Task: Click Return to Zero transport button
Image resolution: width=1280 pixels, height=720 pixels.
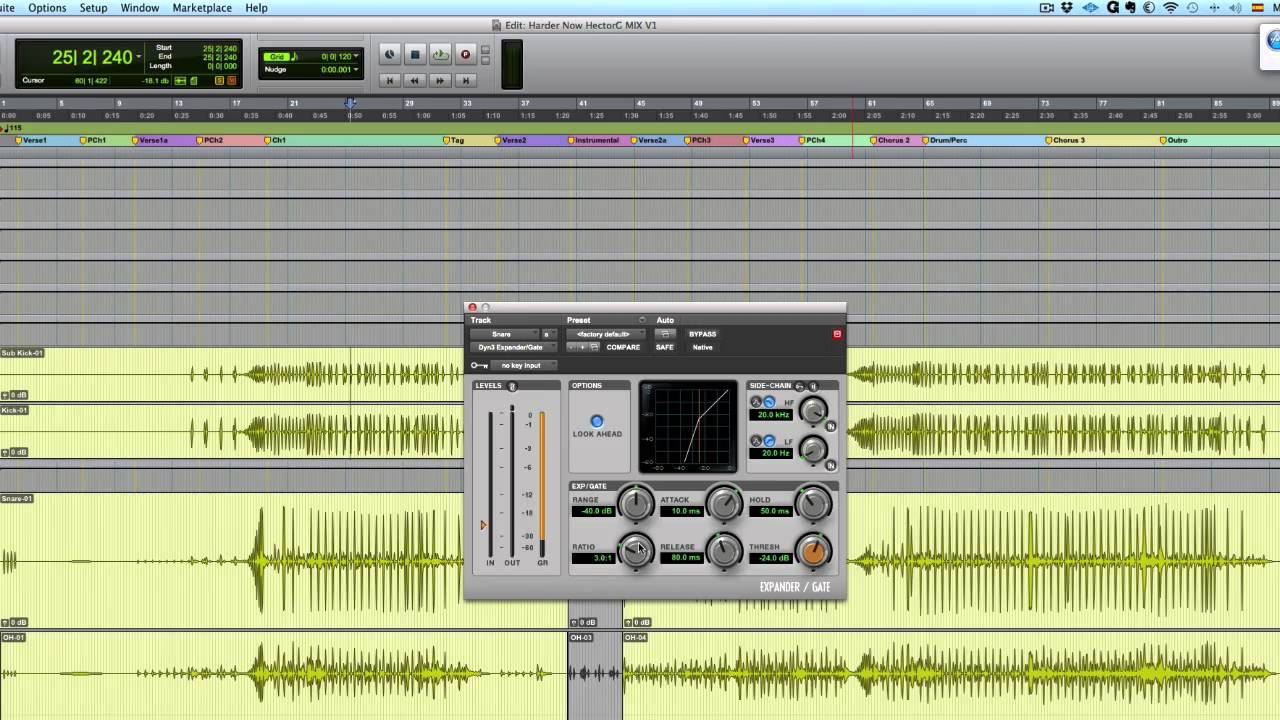Action: [390, 80]
